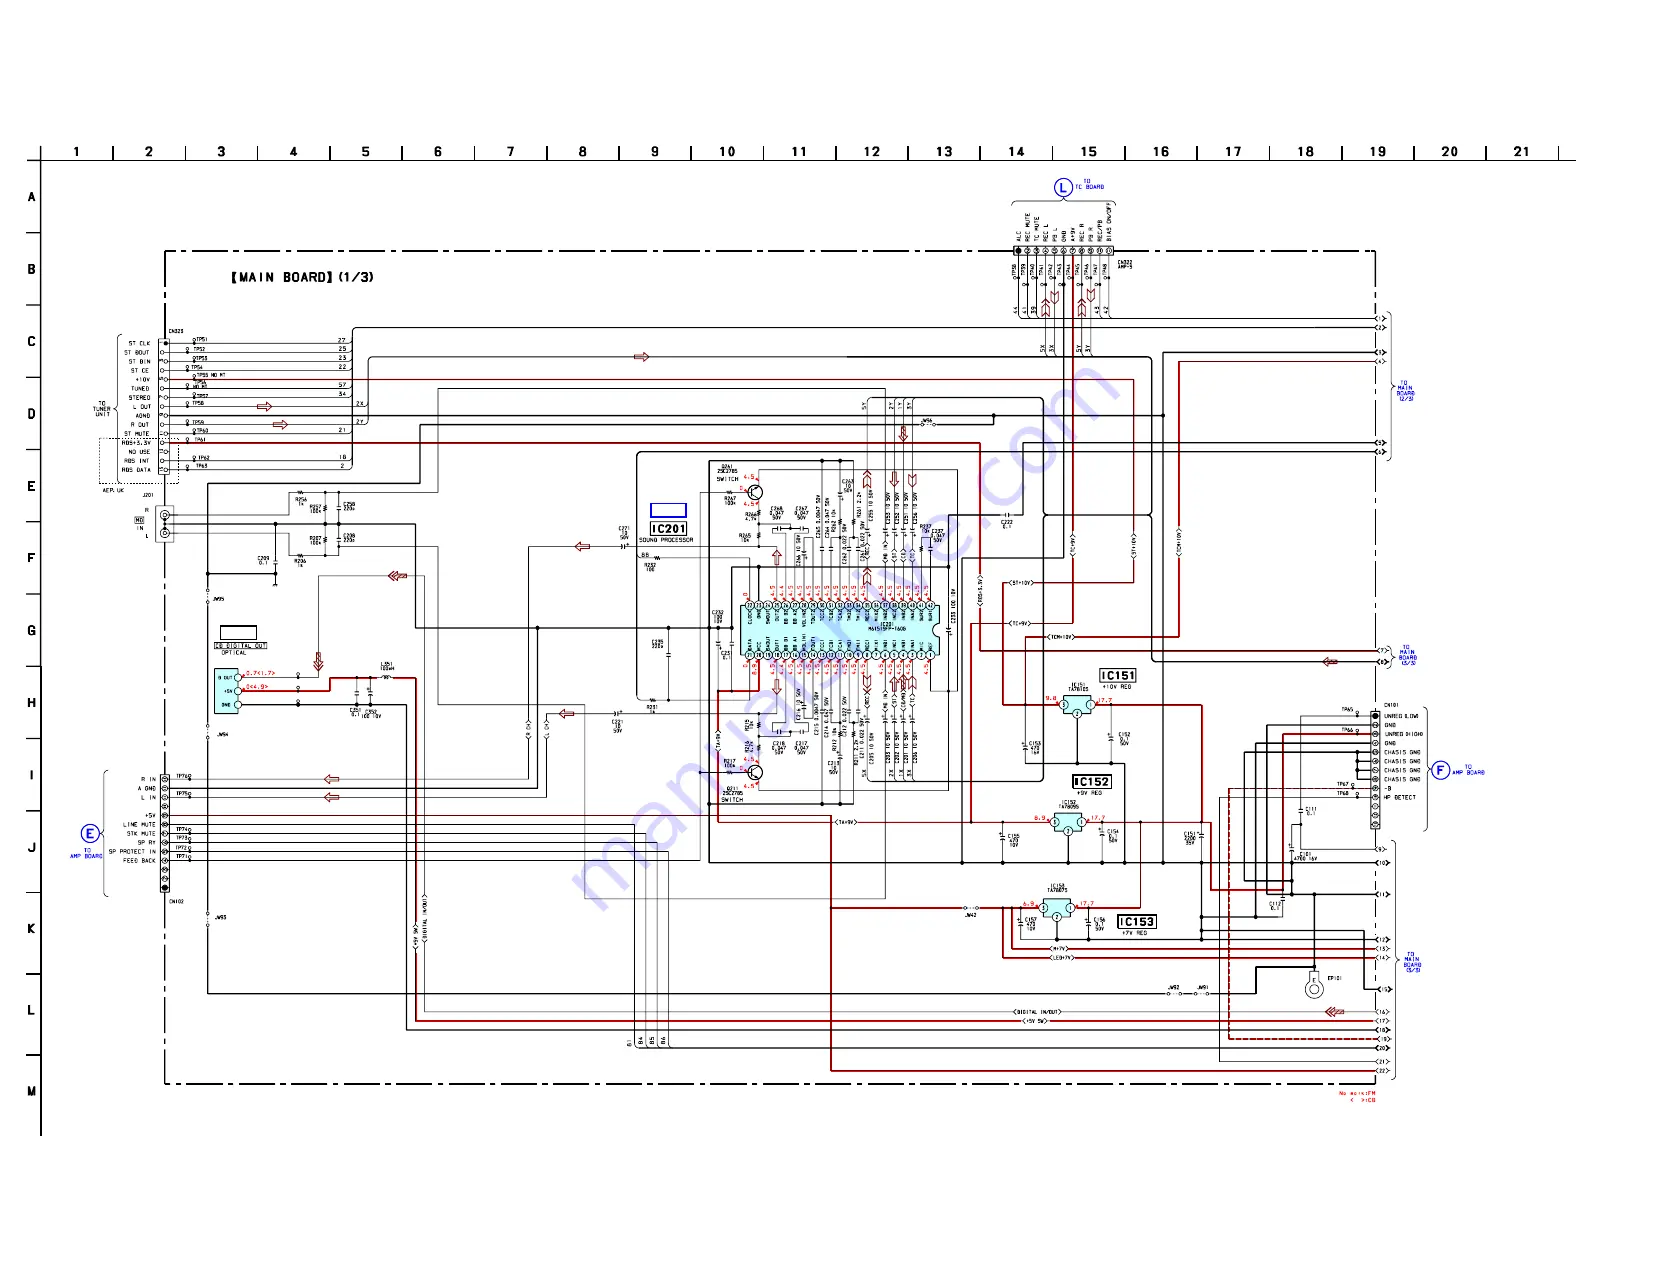Image resolution: width=1680 pixels, height=1263 pixels.
Task: Click the 'ST+10V' horizontal signal label
Action: 1020,583
